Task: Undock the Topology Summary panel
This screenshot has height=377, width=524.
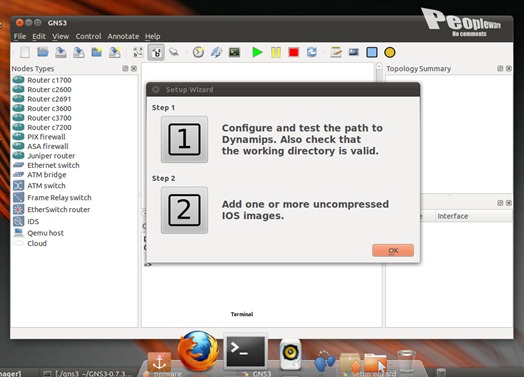Action: pos(500,68)
